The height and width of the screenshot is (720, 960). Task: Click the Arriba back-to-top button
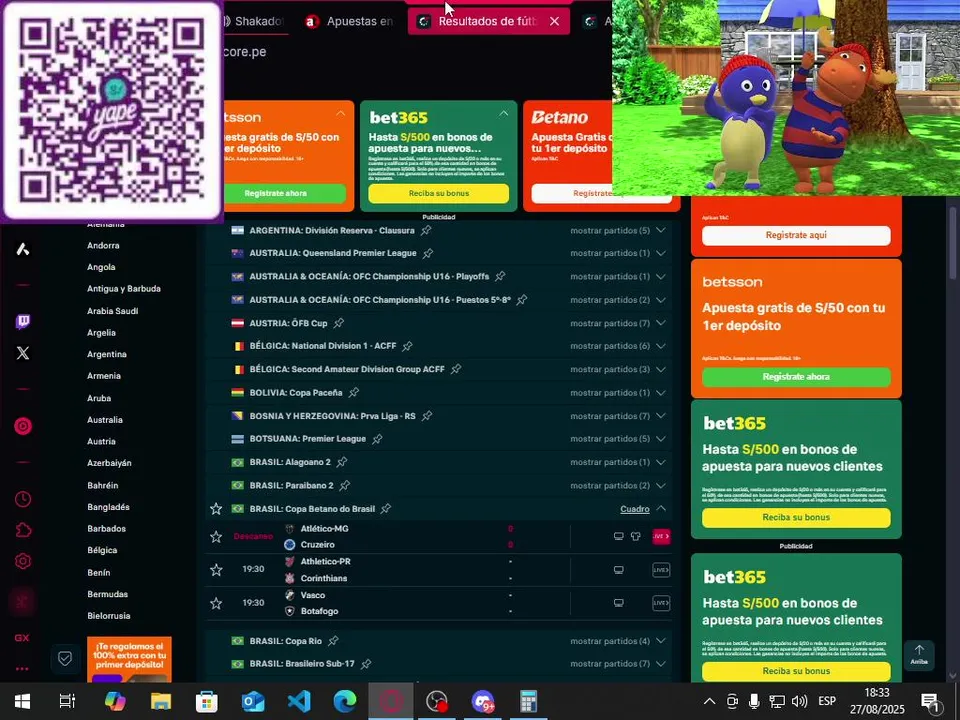[919, 654]
